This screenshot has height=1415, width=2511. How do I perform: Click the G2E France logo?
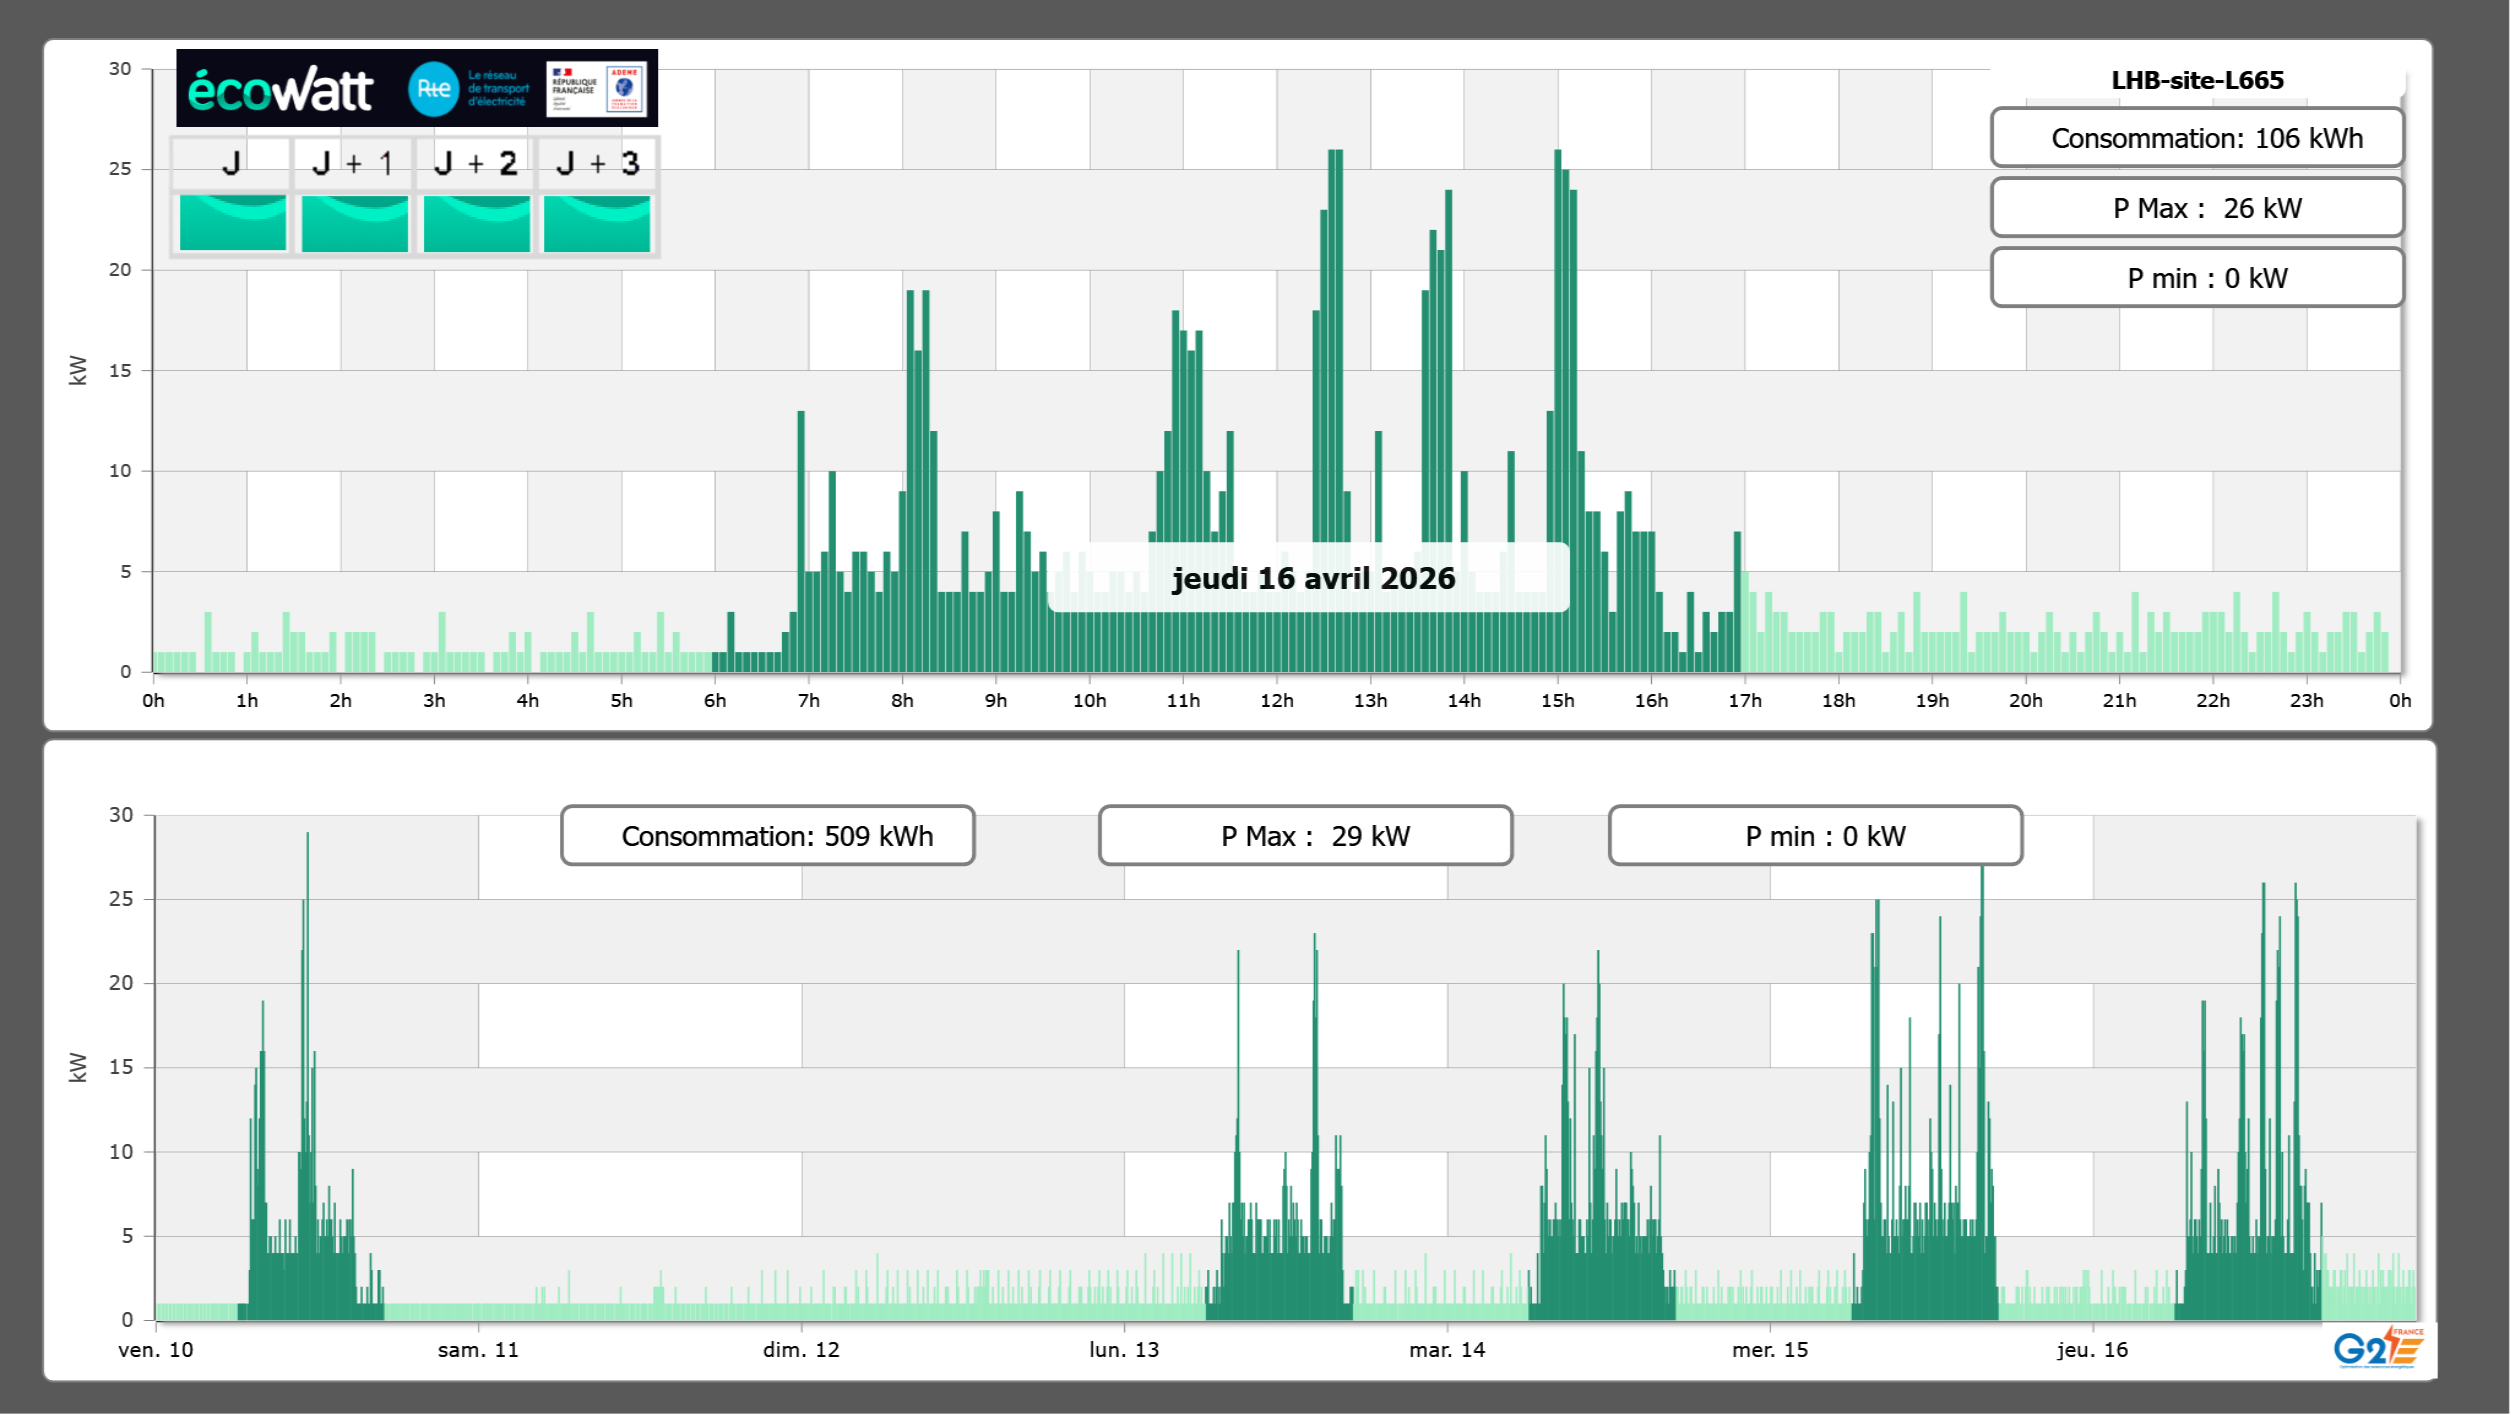(x=2378, y=1348)
